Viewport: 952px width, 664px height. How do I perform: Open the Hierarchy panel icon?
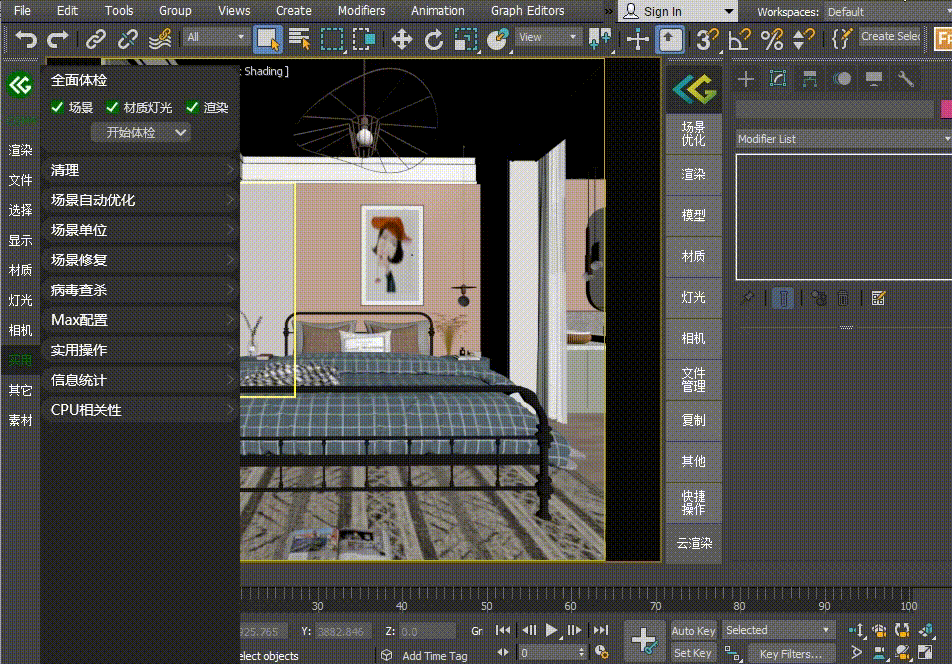click(809, 79)
